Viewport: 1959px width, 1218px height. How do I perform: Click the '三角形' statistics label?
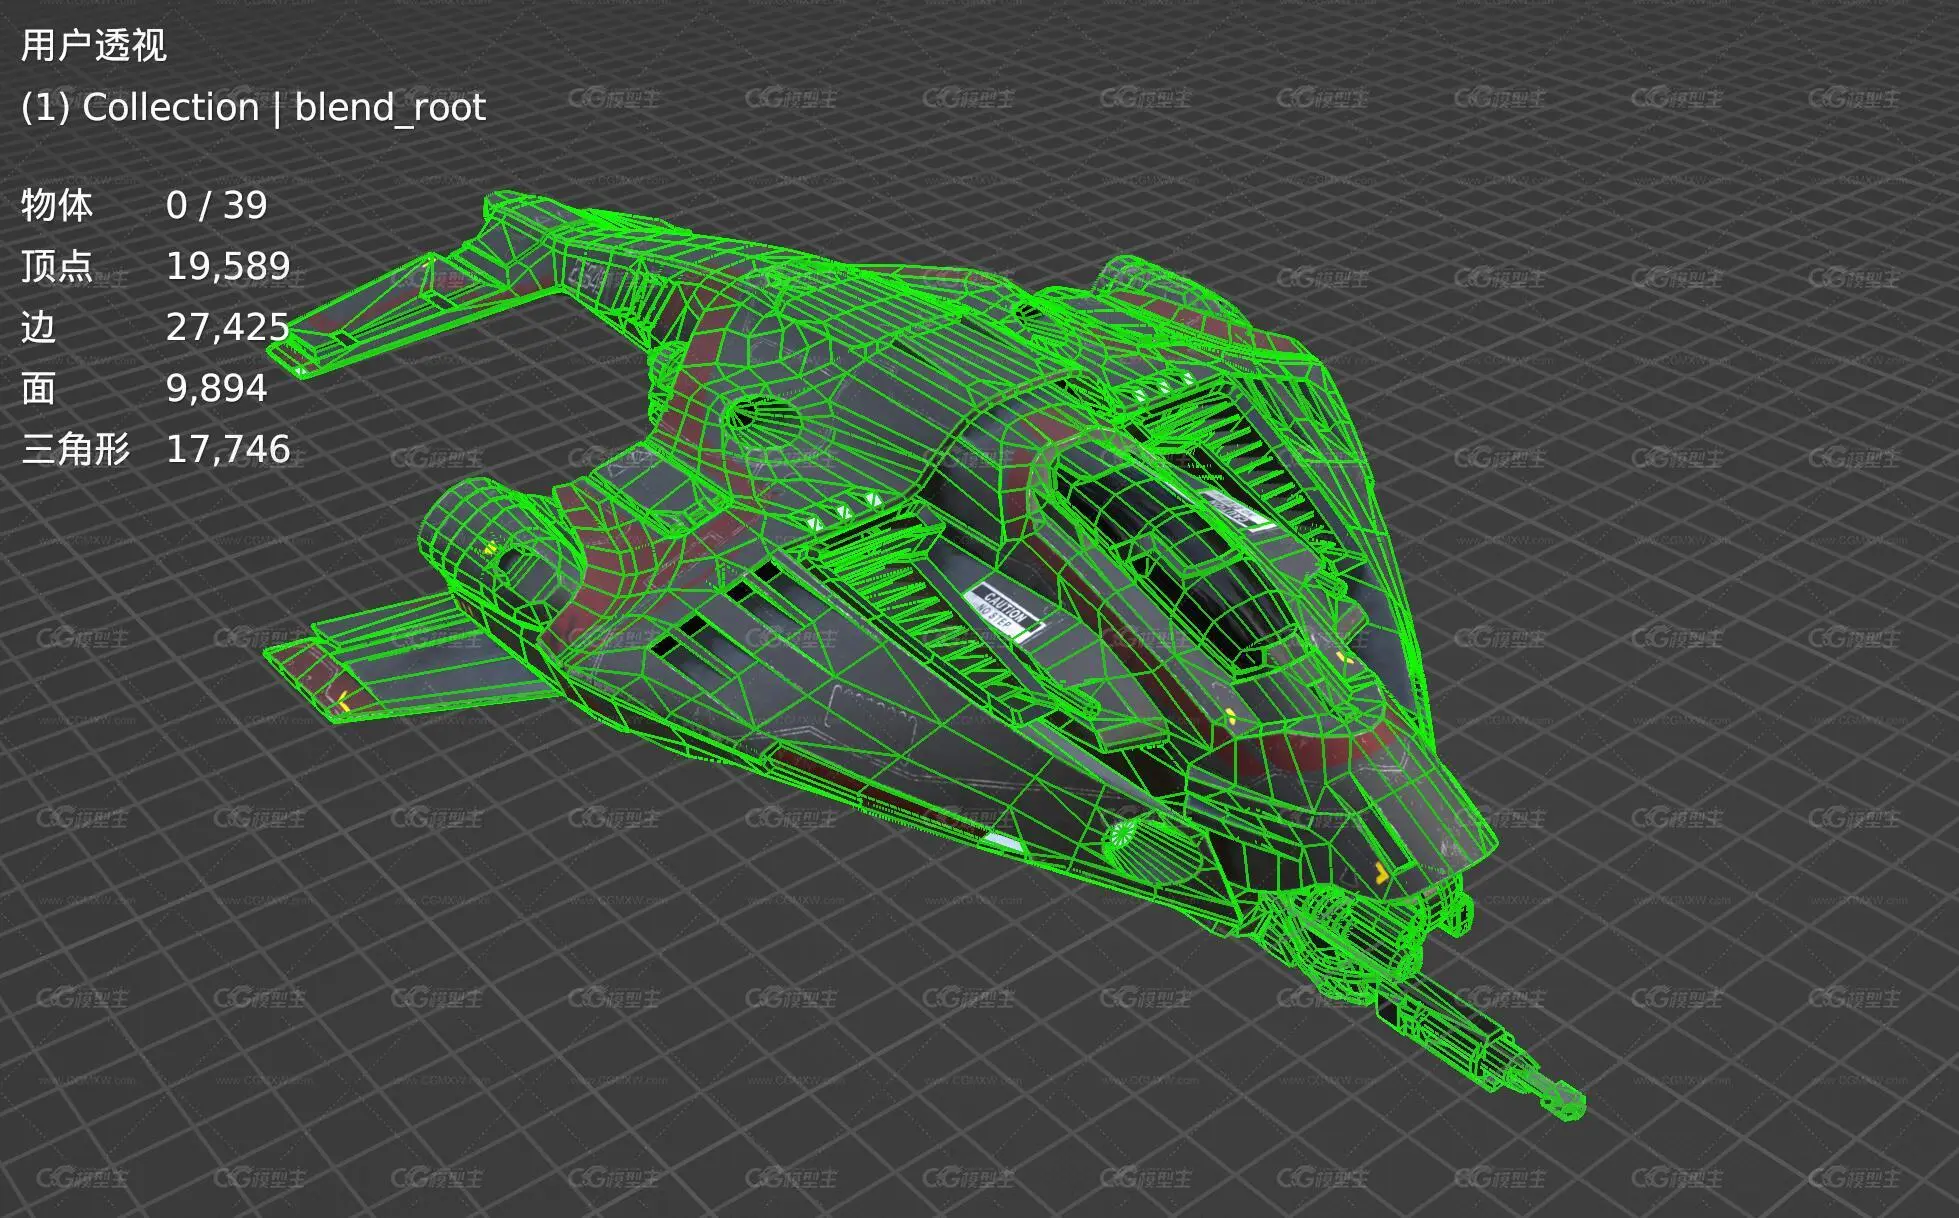click(x=76, y=449)
